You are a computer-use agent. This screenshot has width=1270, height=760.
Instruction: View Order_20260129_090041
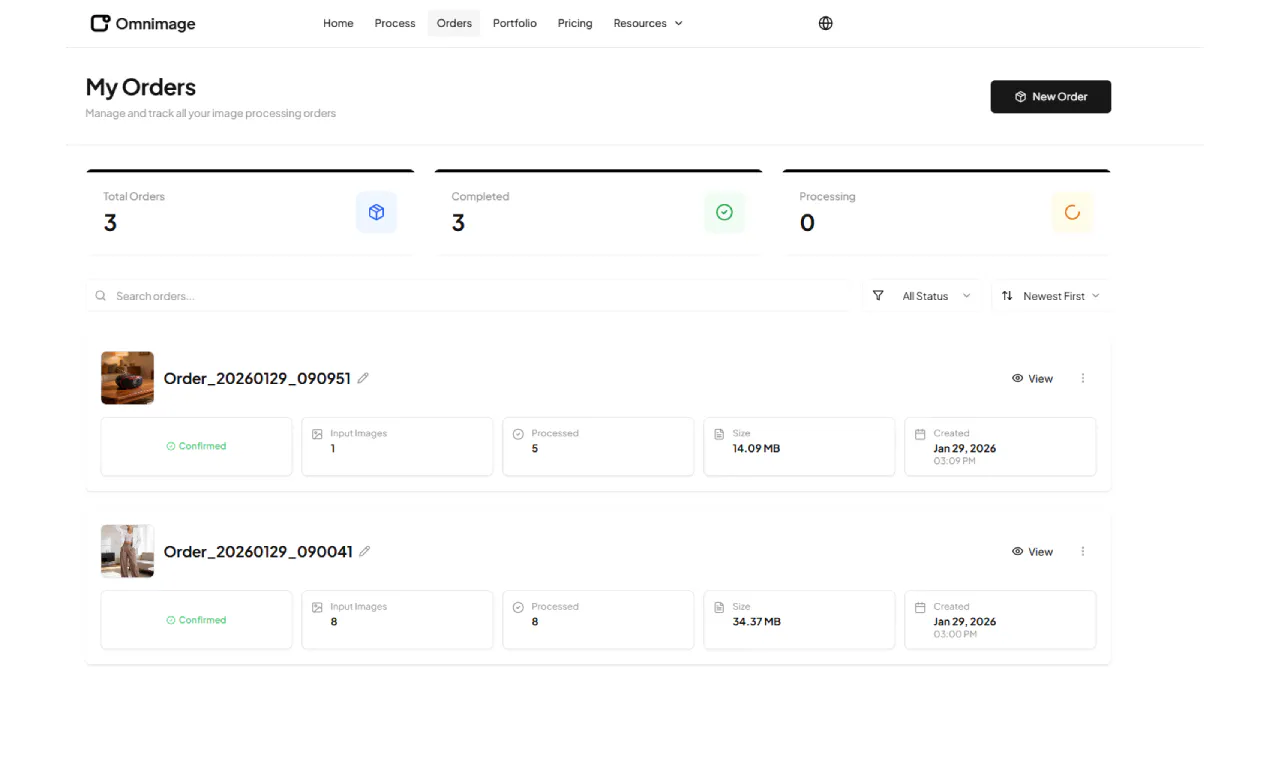1032,552
